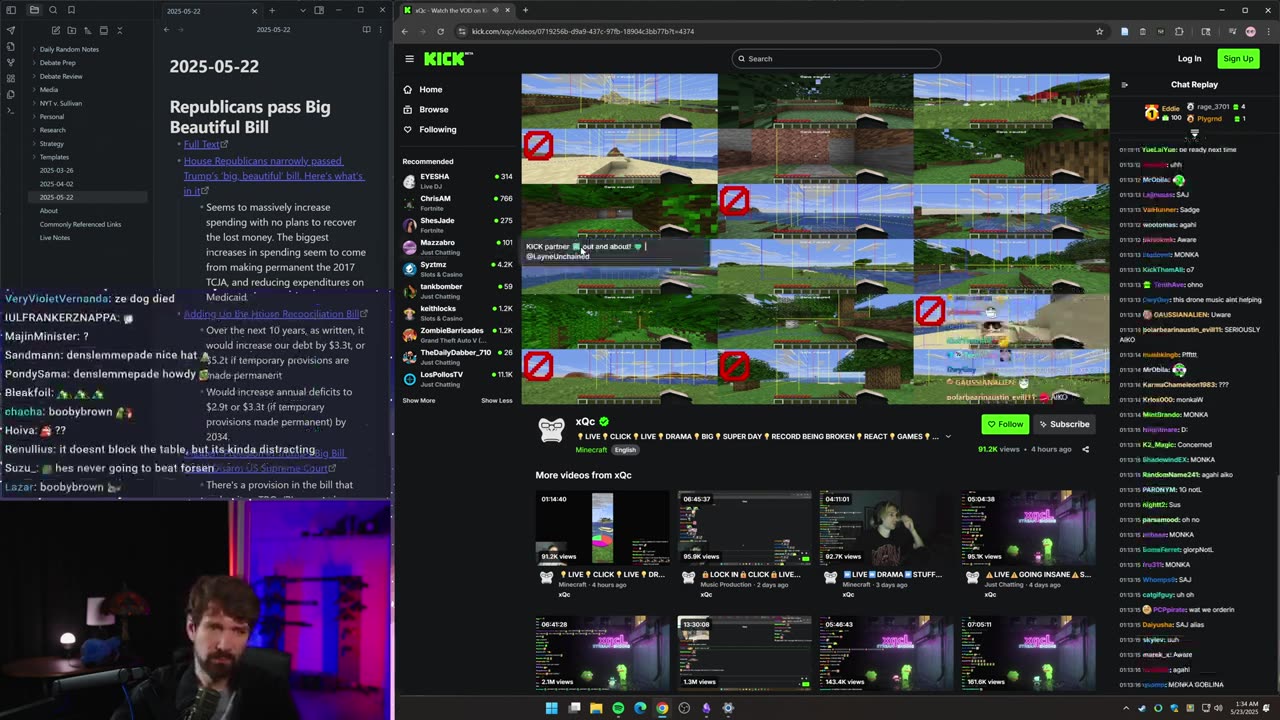
Task: Click the Log In button
Action: point(1189,58)
